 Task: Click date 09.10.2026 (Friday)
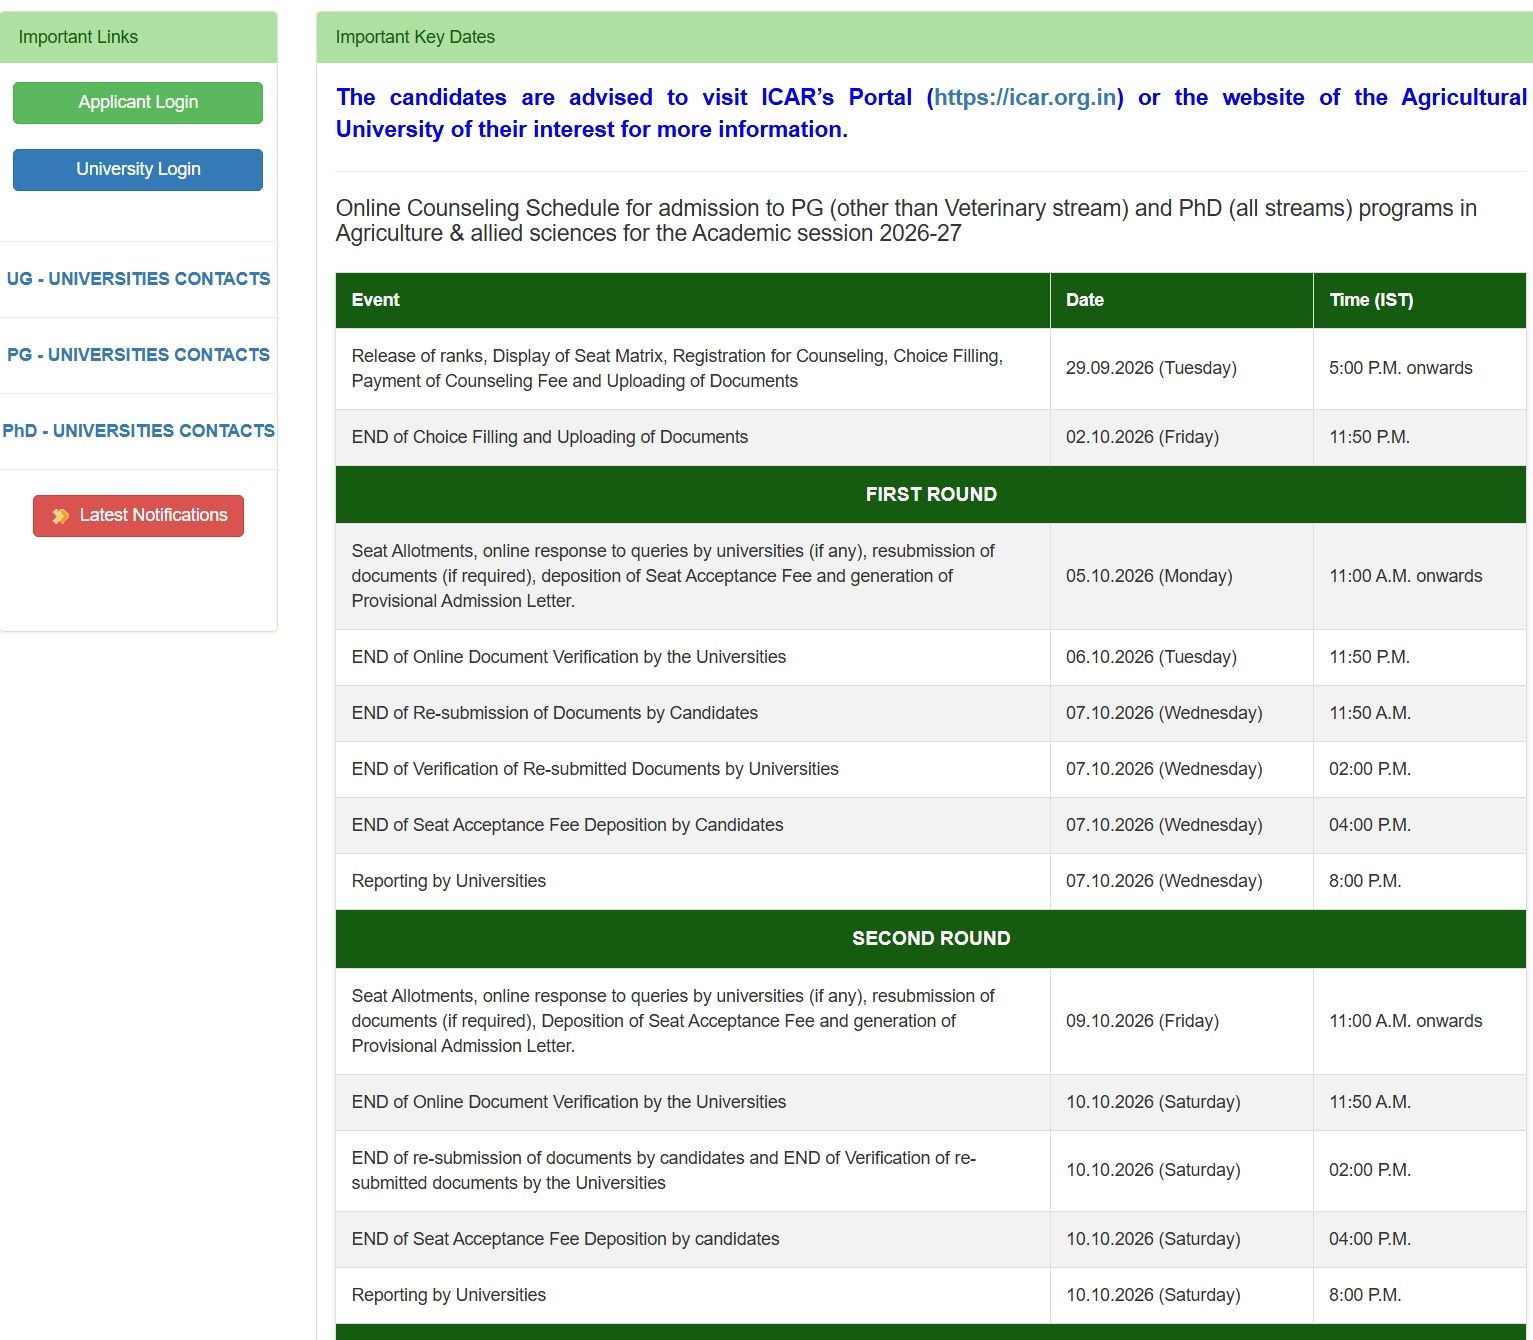(x=1142, y=1021)
